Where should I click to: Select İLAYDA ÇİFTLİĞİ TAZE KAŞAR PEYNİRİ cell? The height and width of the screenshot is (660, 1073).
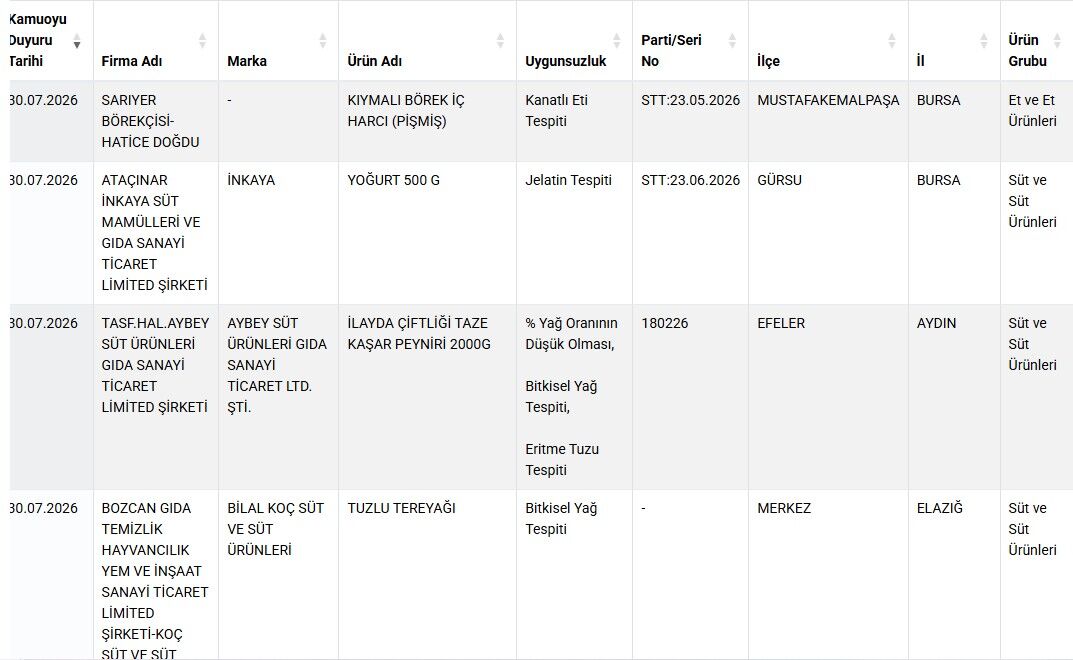click(x=427, y=397)
